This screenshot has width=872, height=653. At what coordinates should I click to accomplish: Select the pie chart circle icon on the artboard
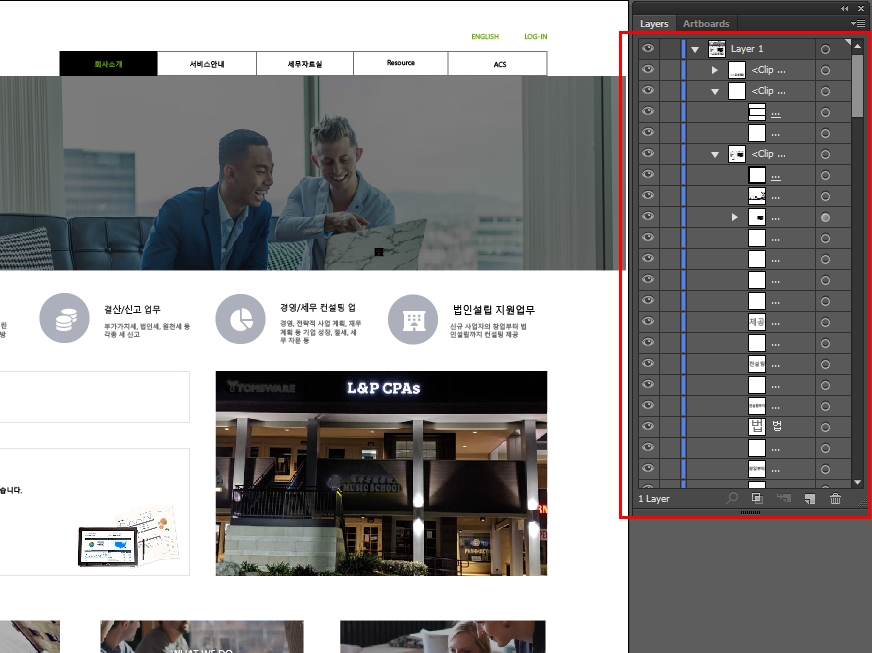pos(240,319)
